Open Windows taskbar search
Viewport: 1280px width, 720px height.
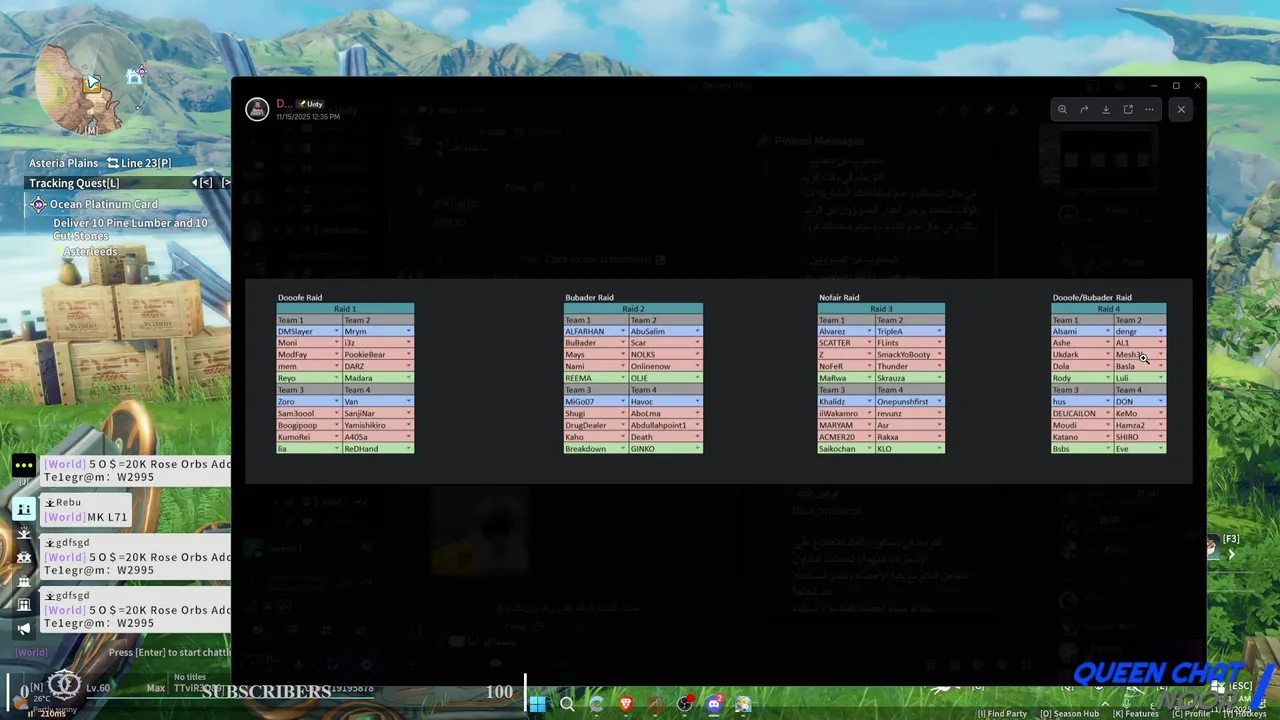pyautogui.click(x=567, y=704)
